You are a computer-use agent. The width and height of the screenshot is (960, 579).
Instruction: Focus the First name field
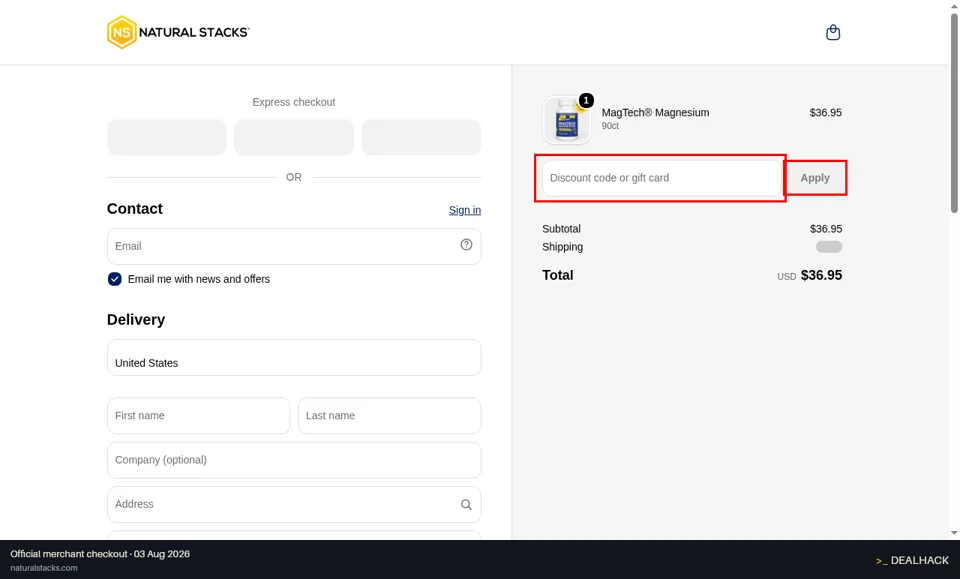198,416
